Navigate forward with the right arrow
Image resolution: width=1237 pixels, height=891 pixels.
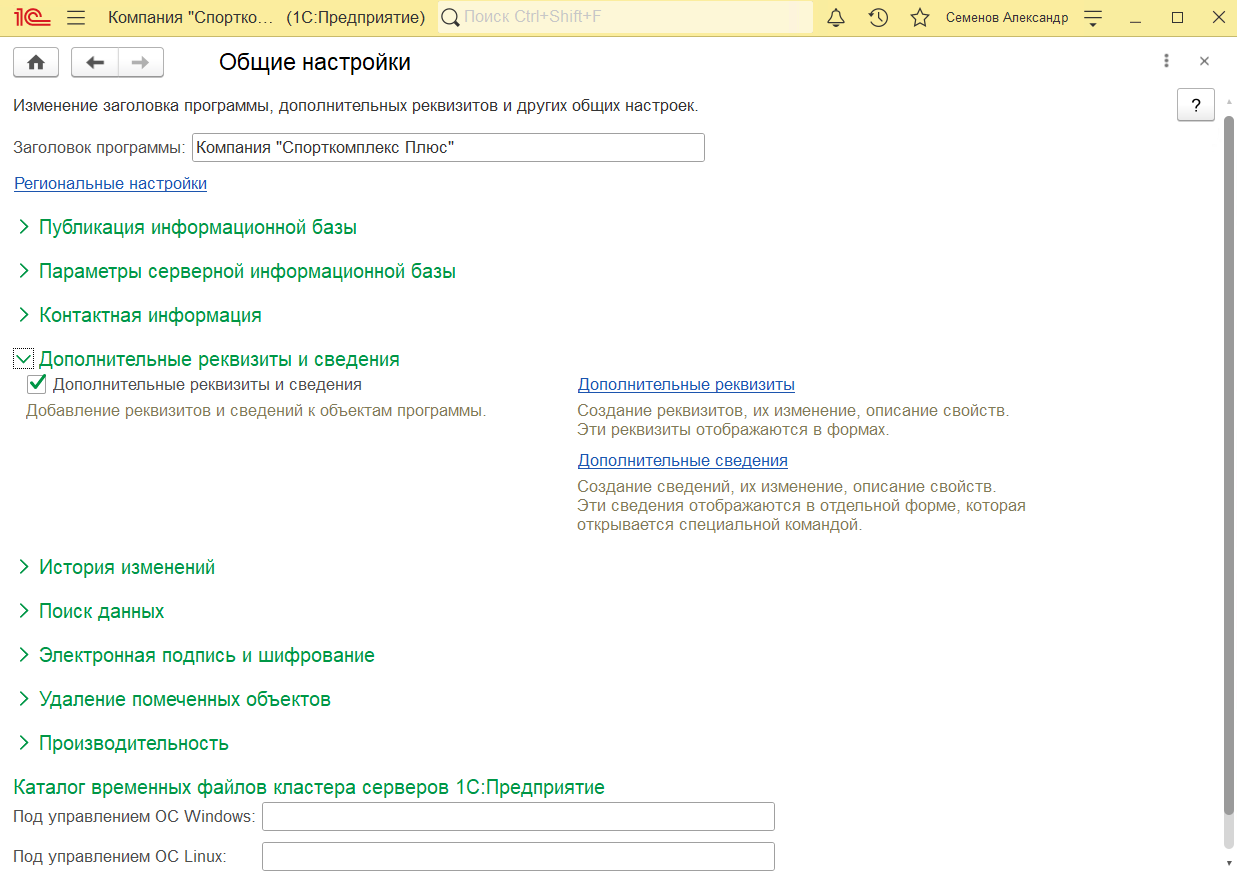point(141,62)
